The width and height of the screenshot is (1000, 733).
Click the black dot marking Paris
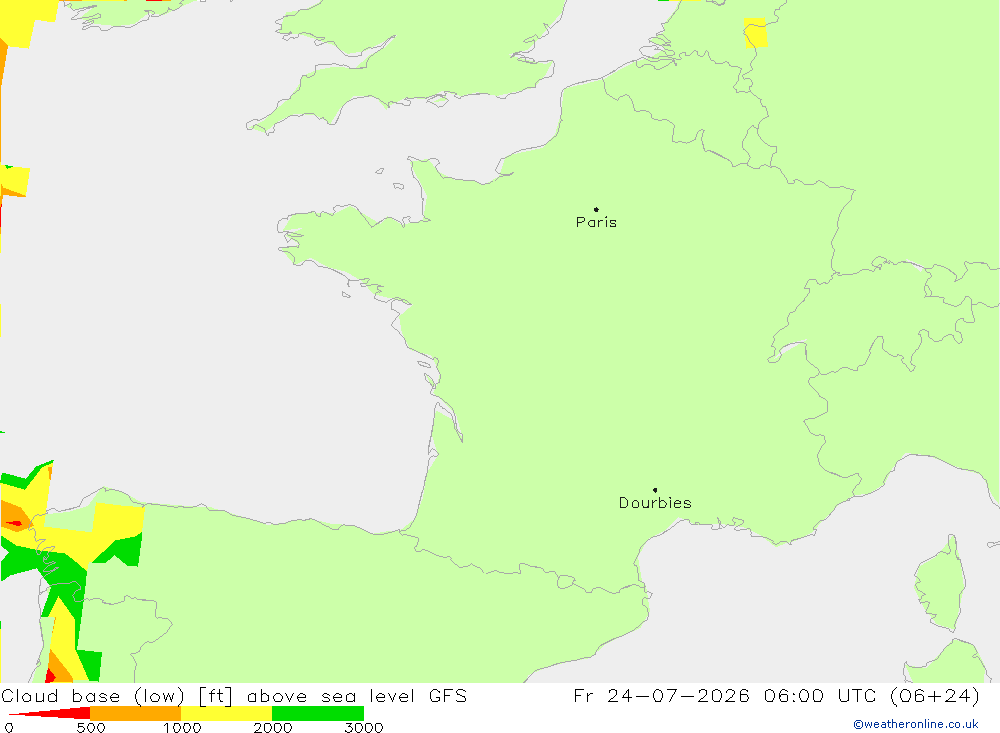[596, 209]
